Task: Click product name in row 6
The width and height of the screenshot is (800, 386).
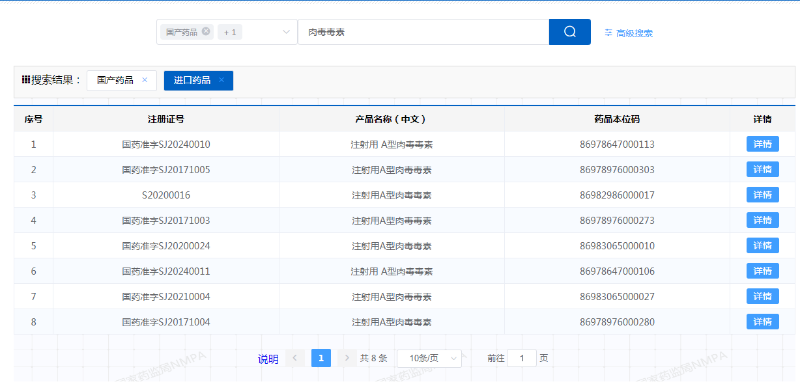Action: 391,271
